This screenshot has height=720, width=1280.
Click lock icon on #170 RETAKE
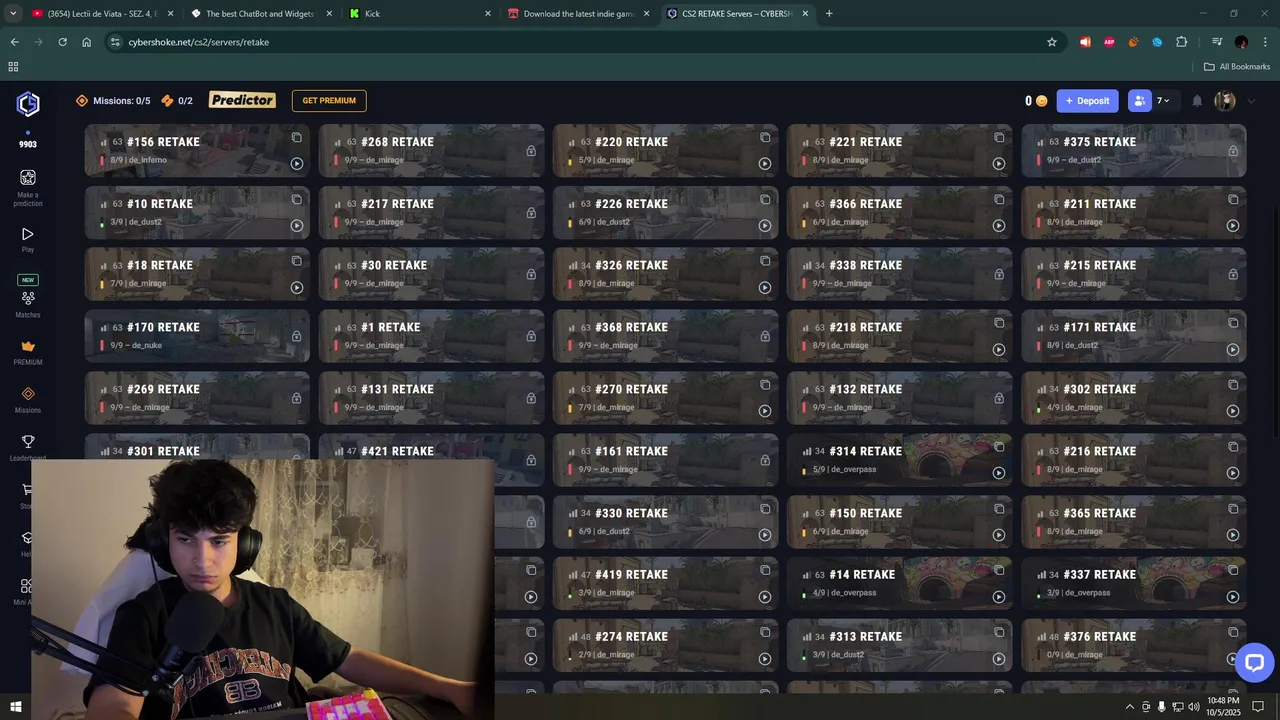point(297,336)
